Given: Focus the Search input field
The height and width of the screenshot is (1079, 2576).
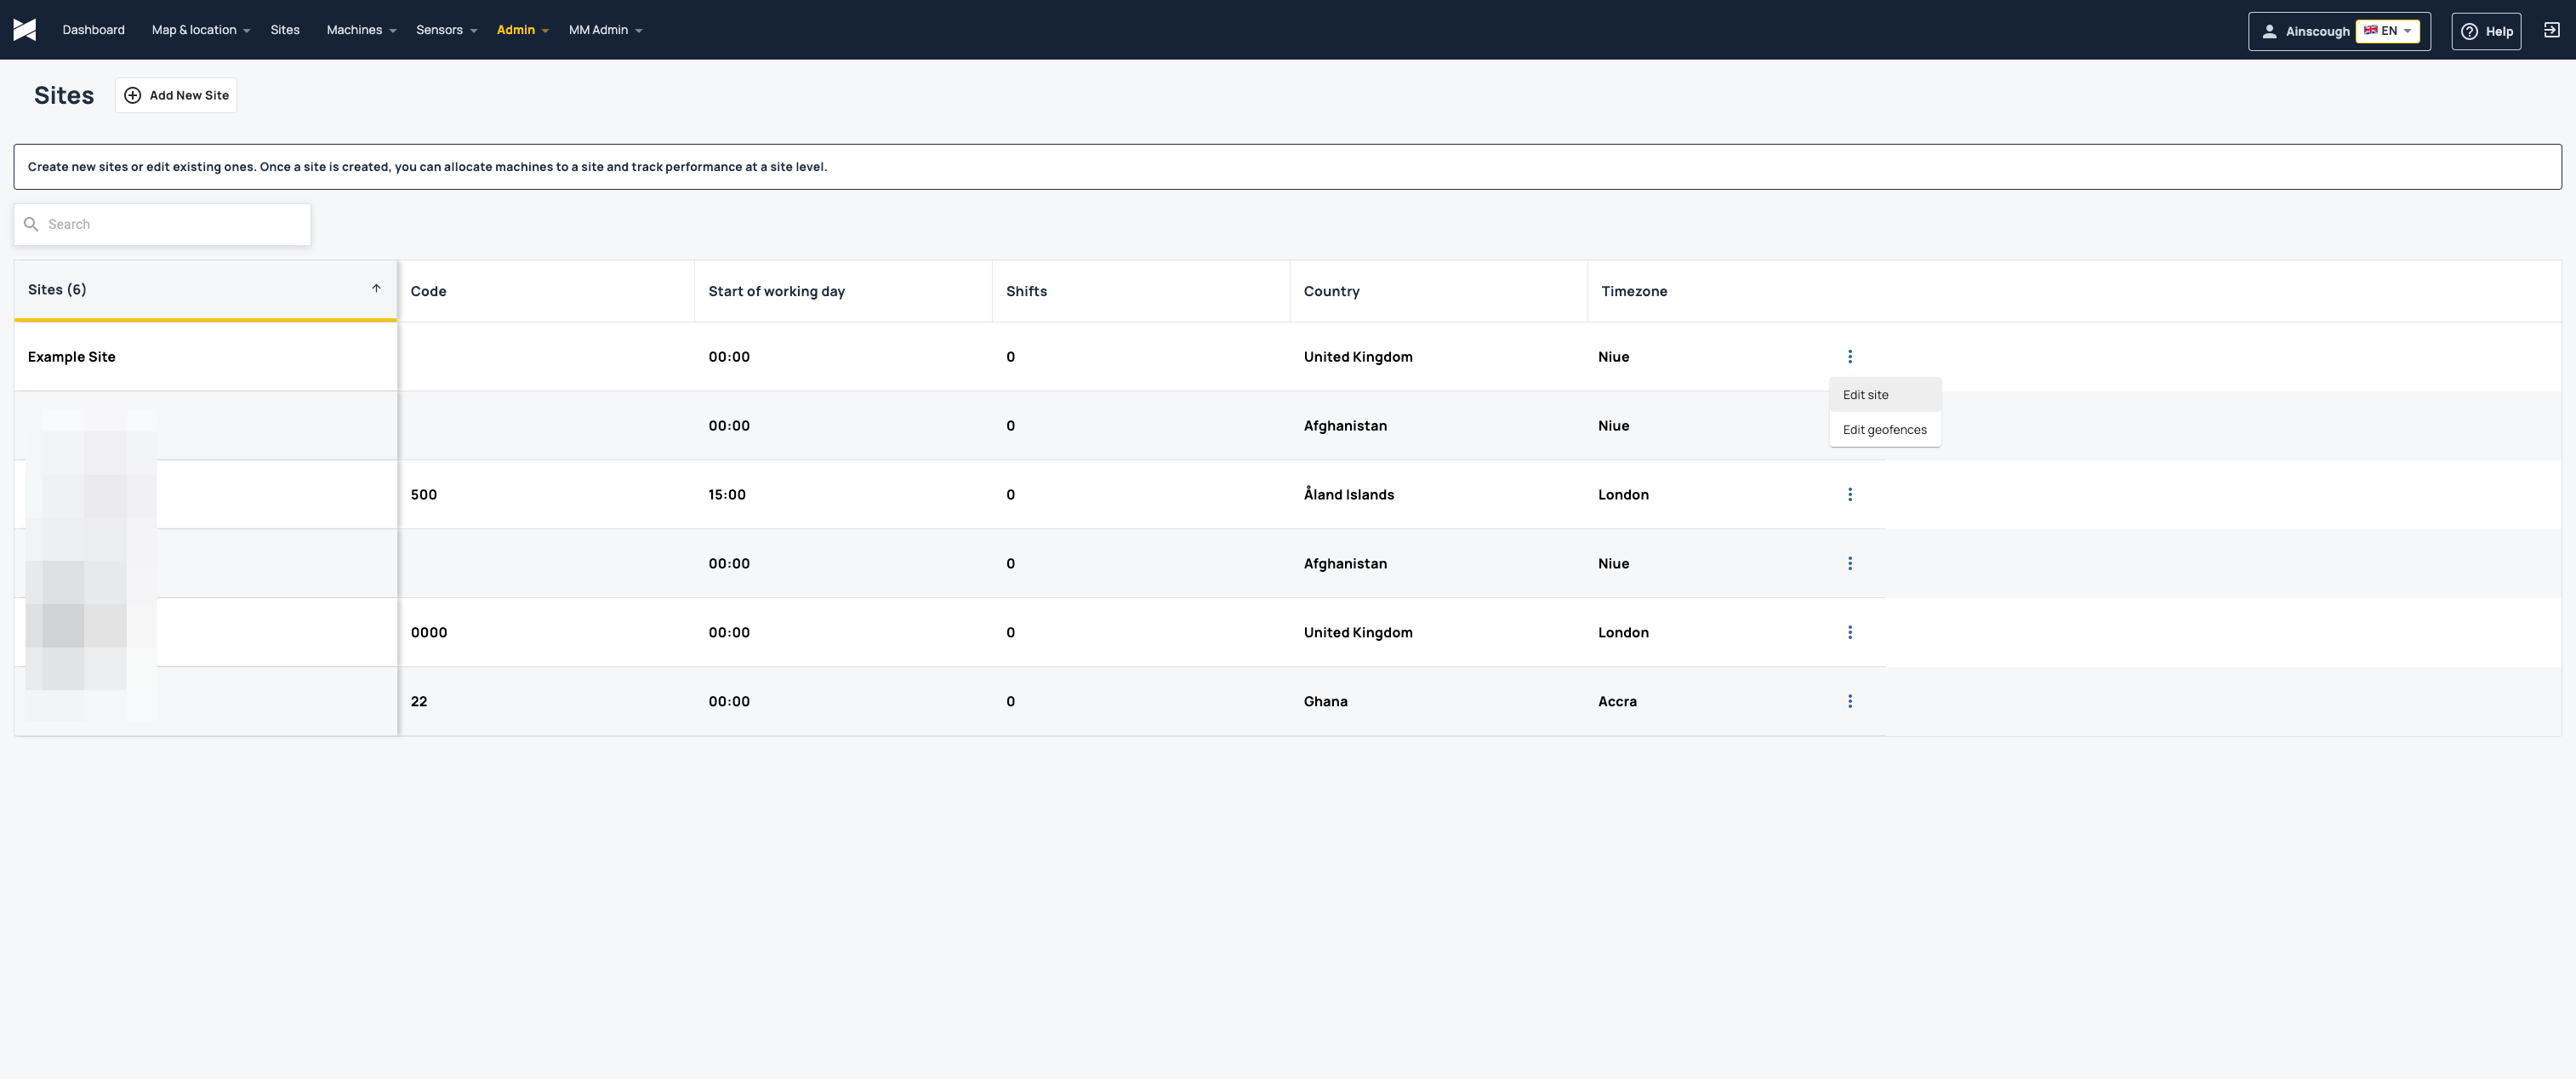Looking at the screenshot, I should click(x=162, y=225).
